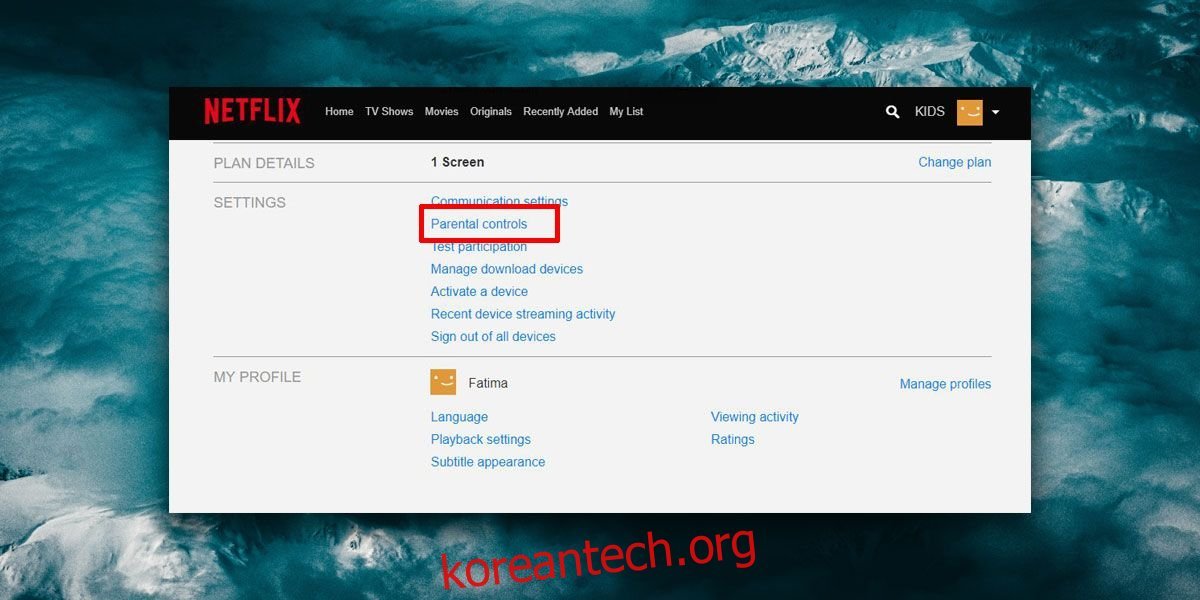
Task: Click the Netflix logo
Action: [252, 111]
